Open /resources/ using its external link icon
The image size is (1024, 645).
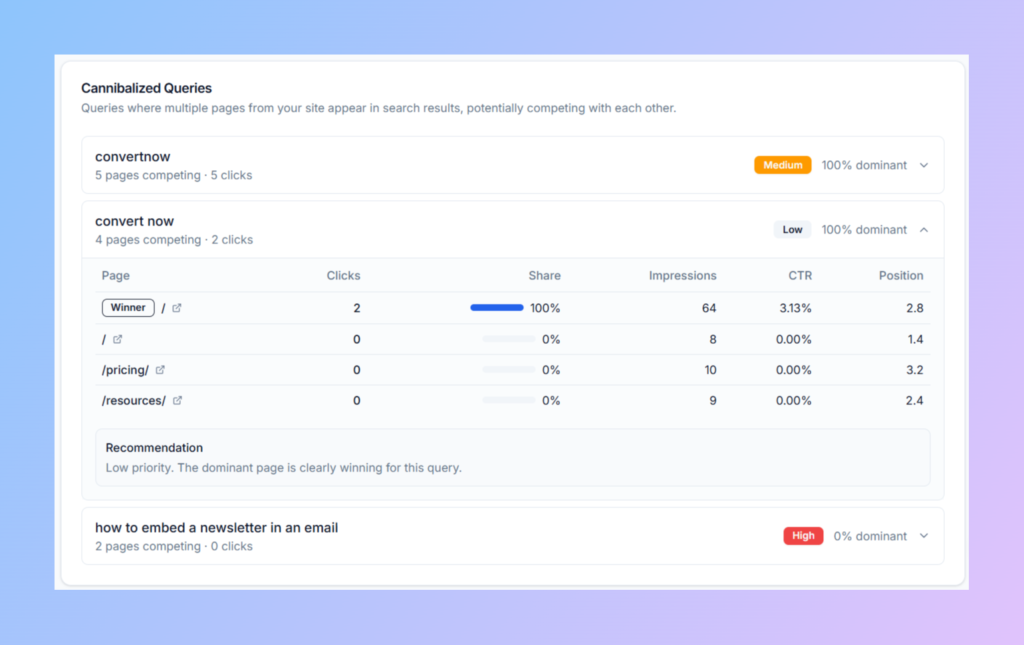tap(176, 400)
